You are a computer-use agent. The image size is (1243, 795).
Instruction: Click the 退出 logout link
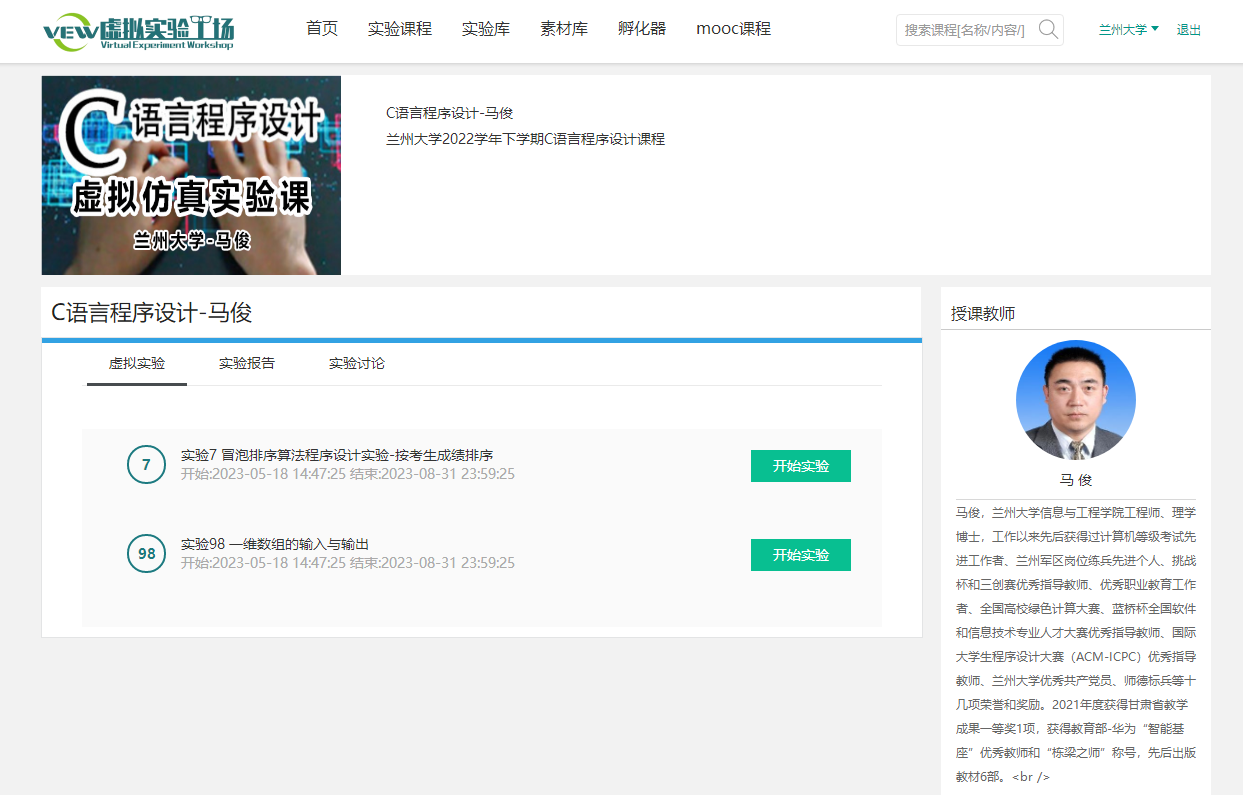pos(1189,30)
